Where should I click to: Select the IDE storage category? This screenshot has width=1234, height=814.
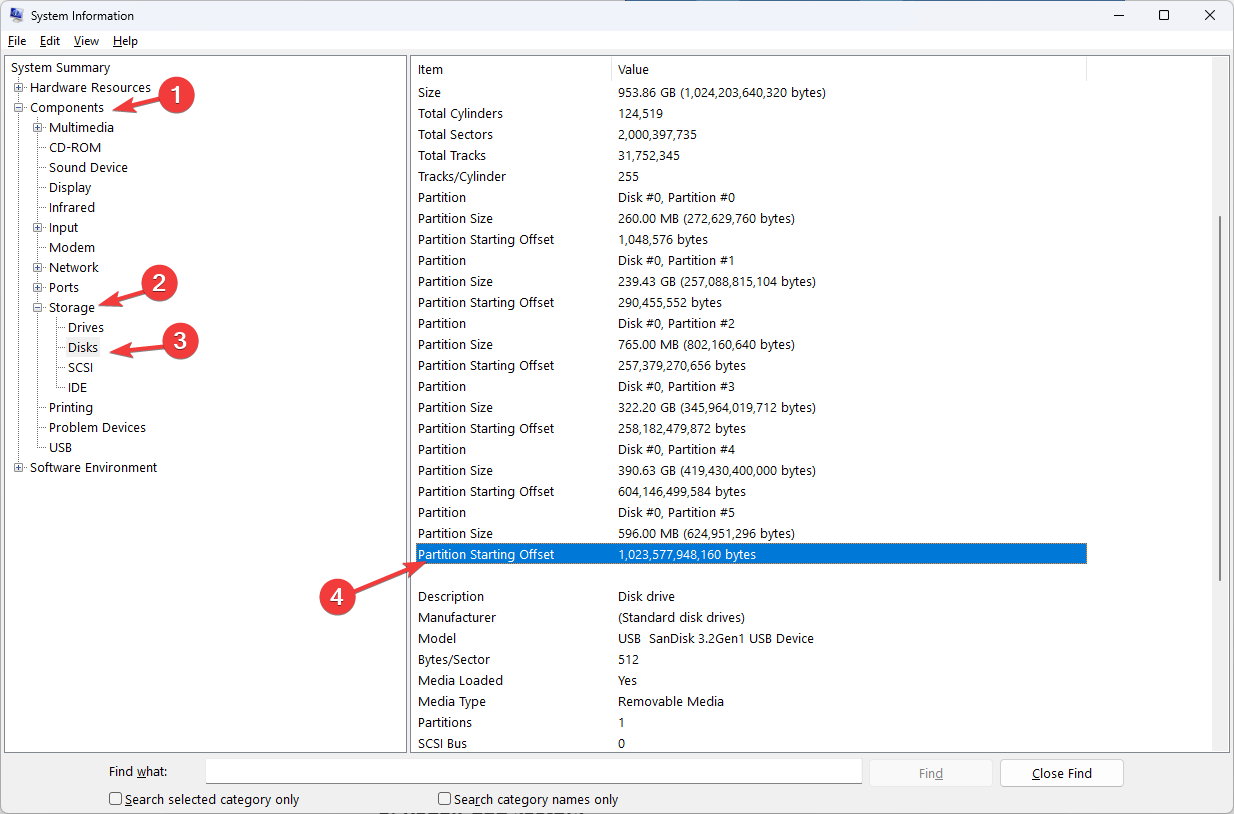coord(76,387)
